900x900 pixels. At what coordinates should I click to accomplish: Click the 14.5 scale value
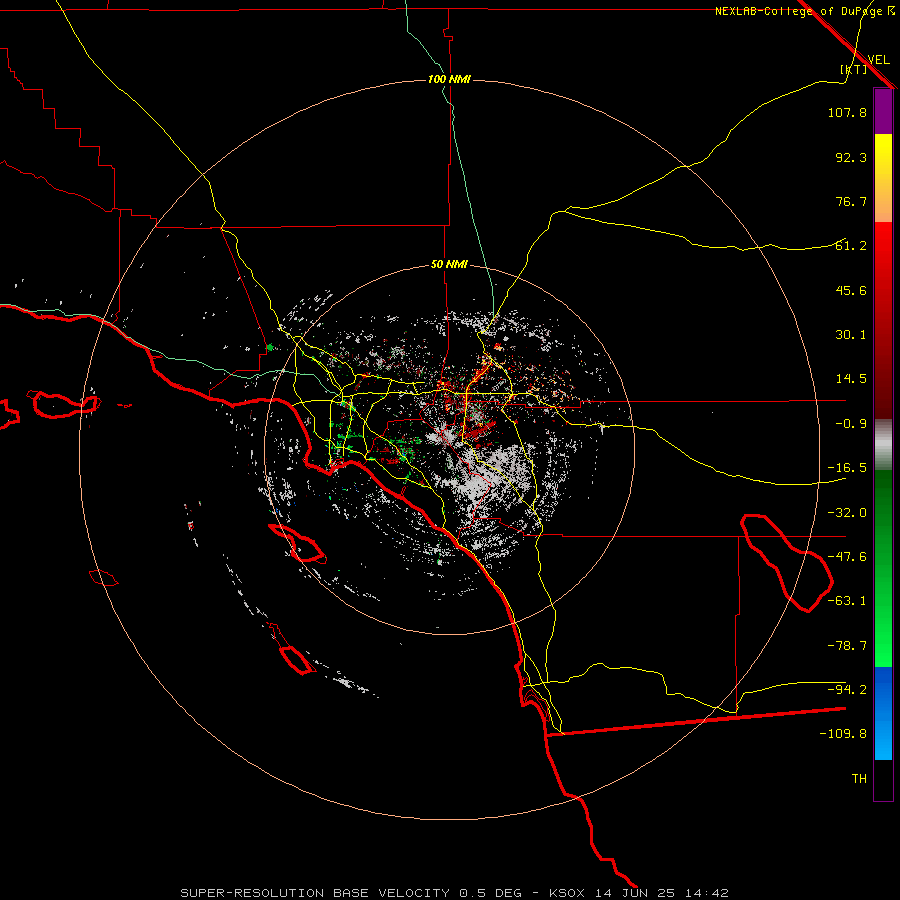[851, 379]
